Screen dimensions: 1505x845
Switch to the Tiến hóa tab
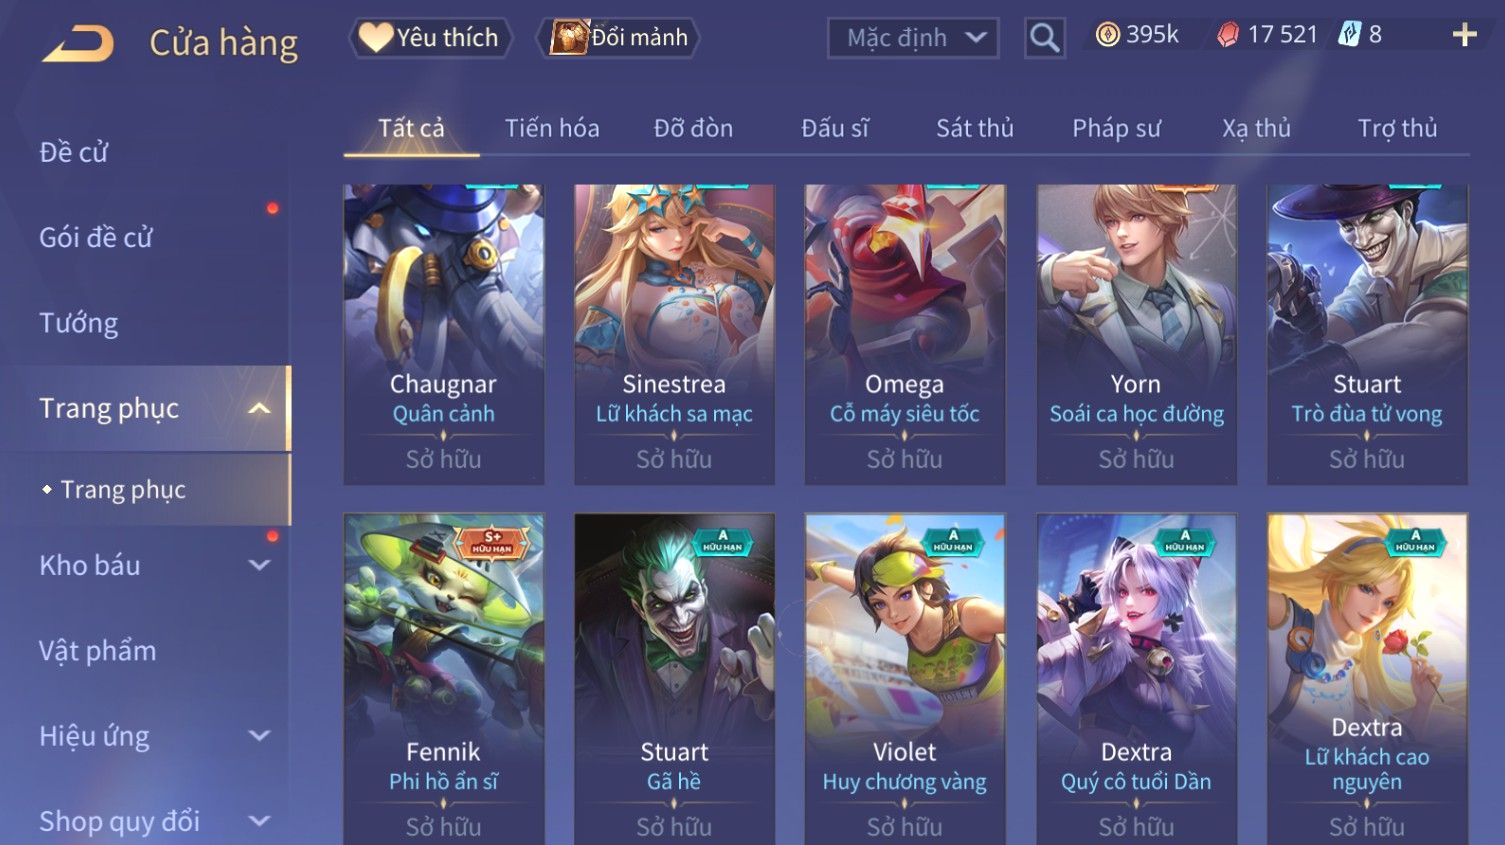click(x=552, y=128)
